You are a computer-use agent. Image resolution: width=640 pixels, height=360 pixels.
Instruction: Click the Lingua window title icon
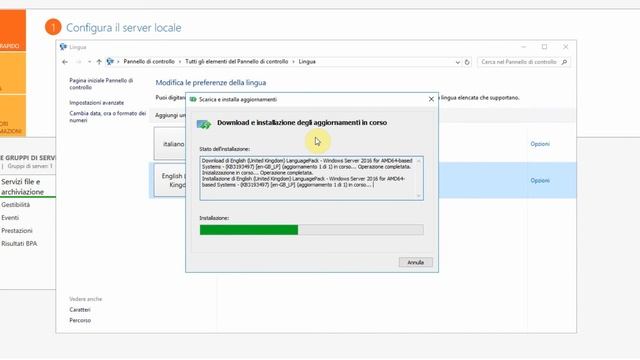63,47
